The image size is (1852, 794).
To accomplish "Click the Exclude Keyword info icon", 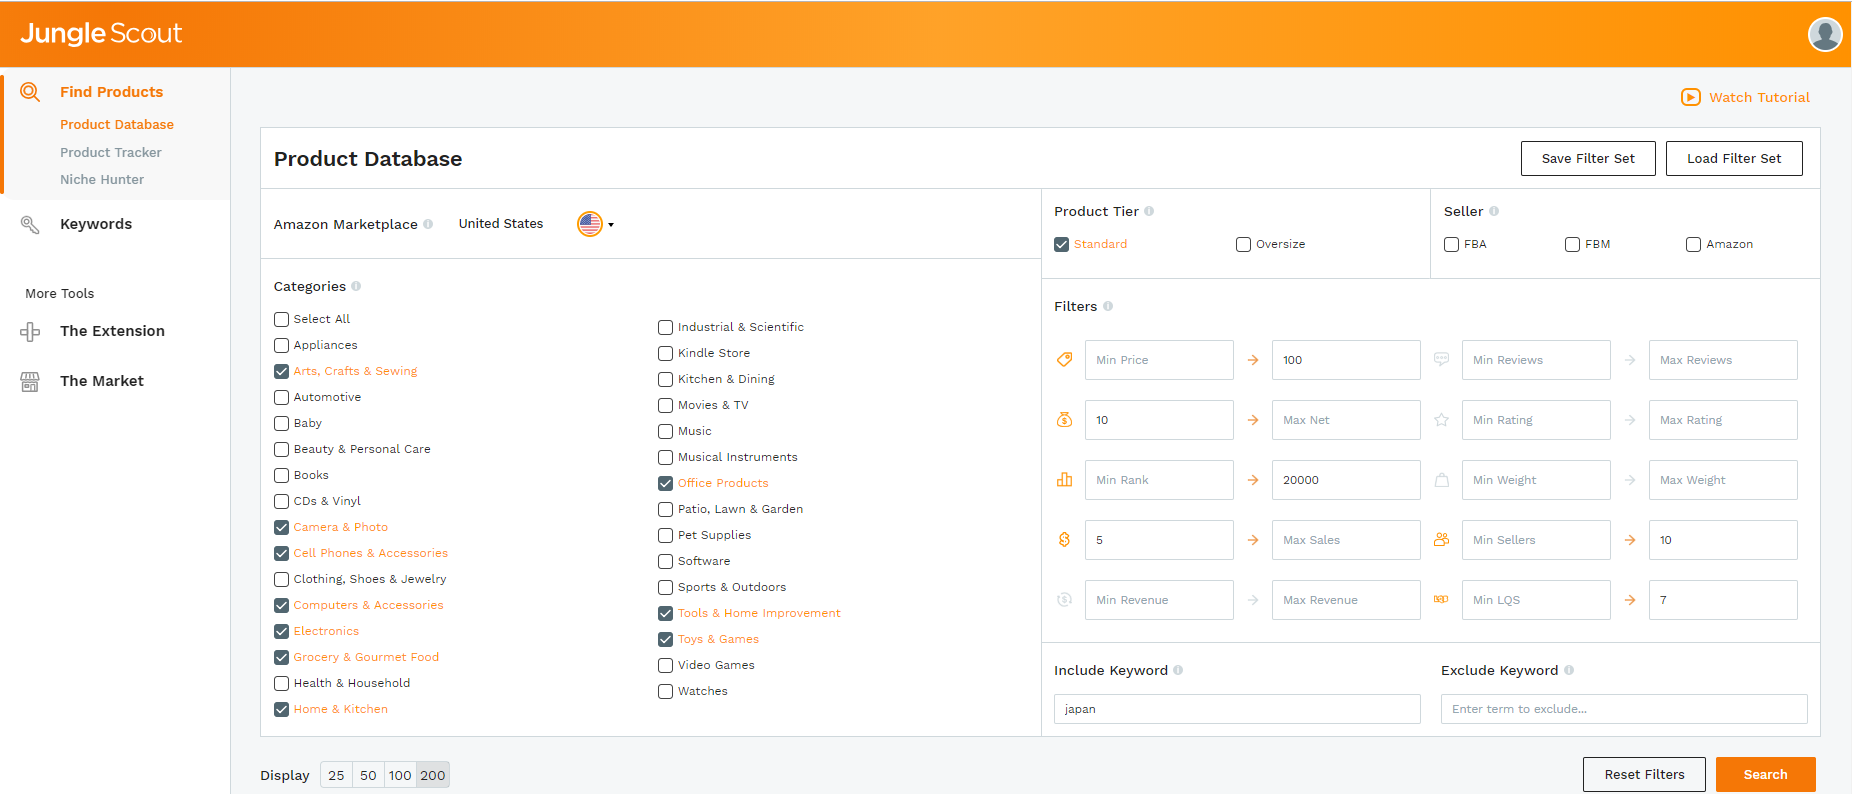I will click(1569, 670).
